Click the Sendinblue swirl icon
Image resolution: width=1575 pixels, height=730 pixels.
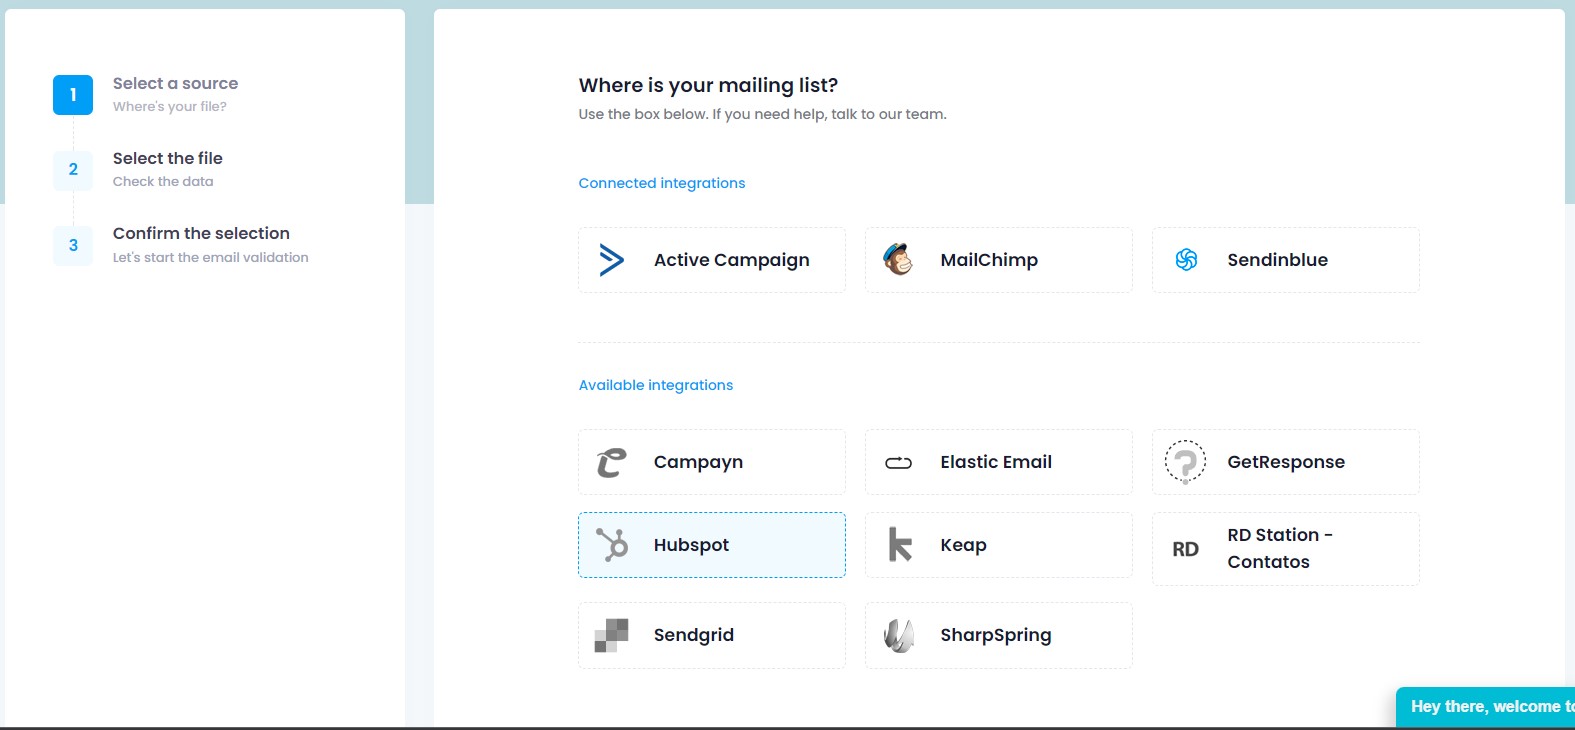pyautogui.click(x=1186, y=260)
